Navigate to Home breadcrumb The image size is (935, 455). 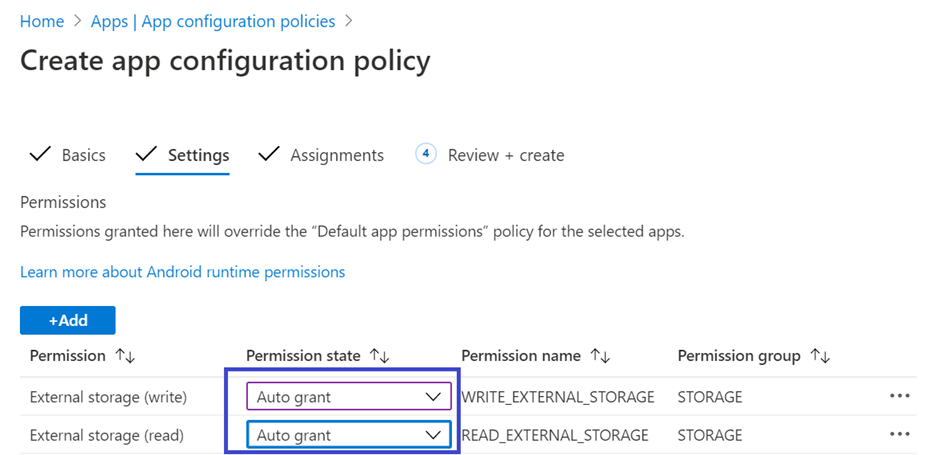coord(42,21)
